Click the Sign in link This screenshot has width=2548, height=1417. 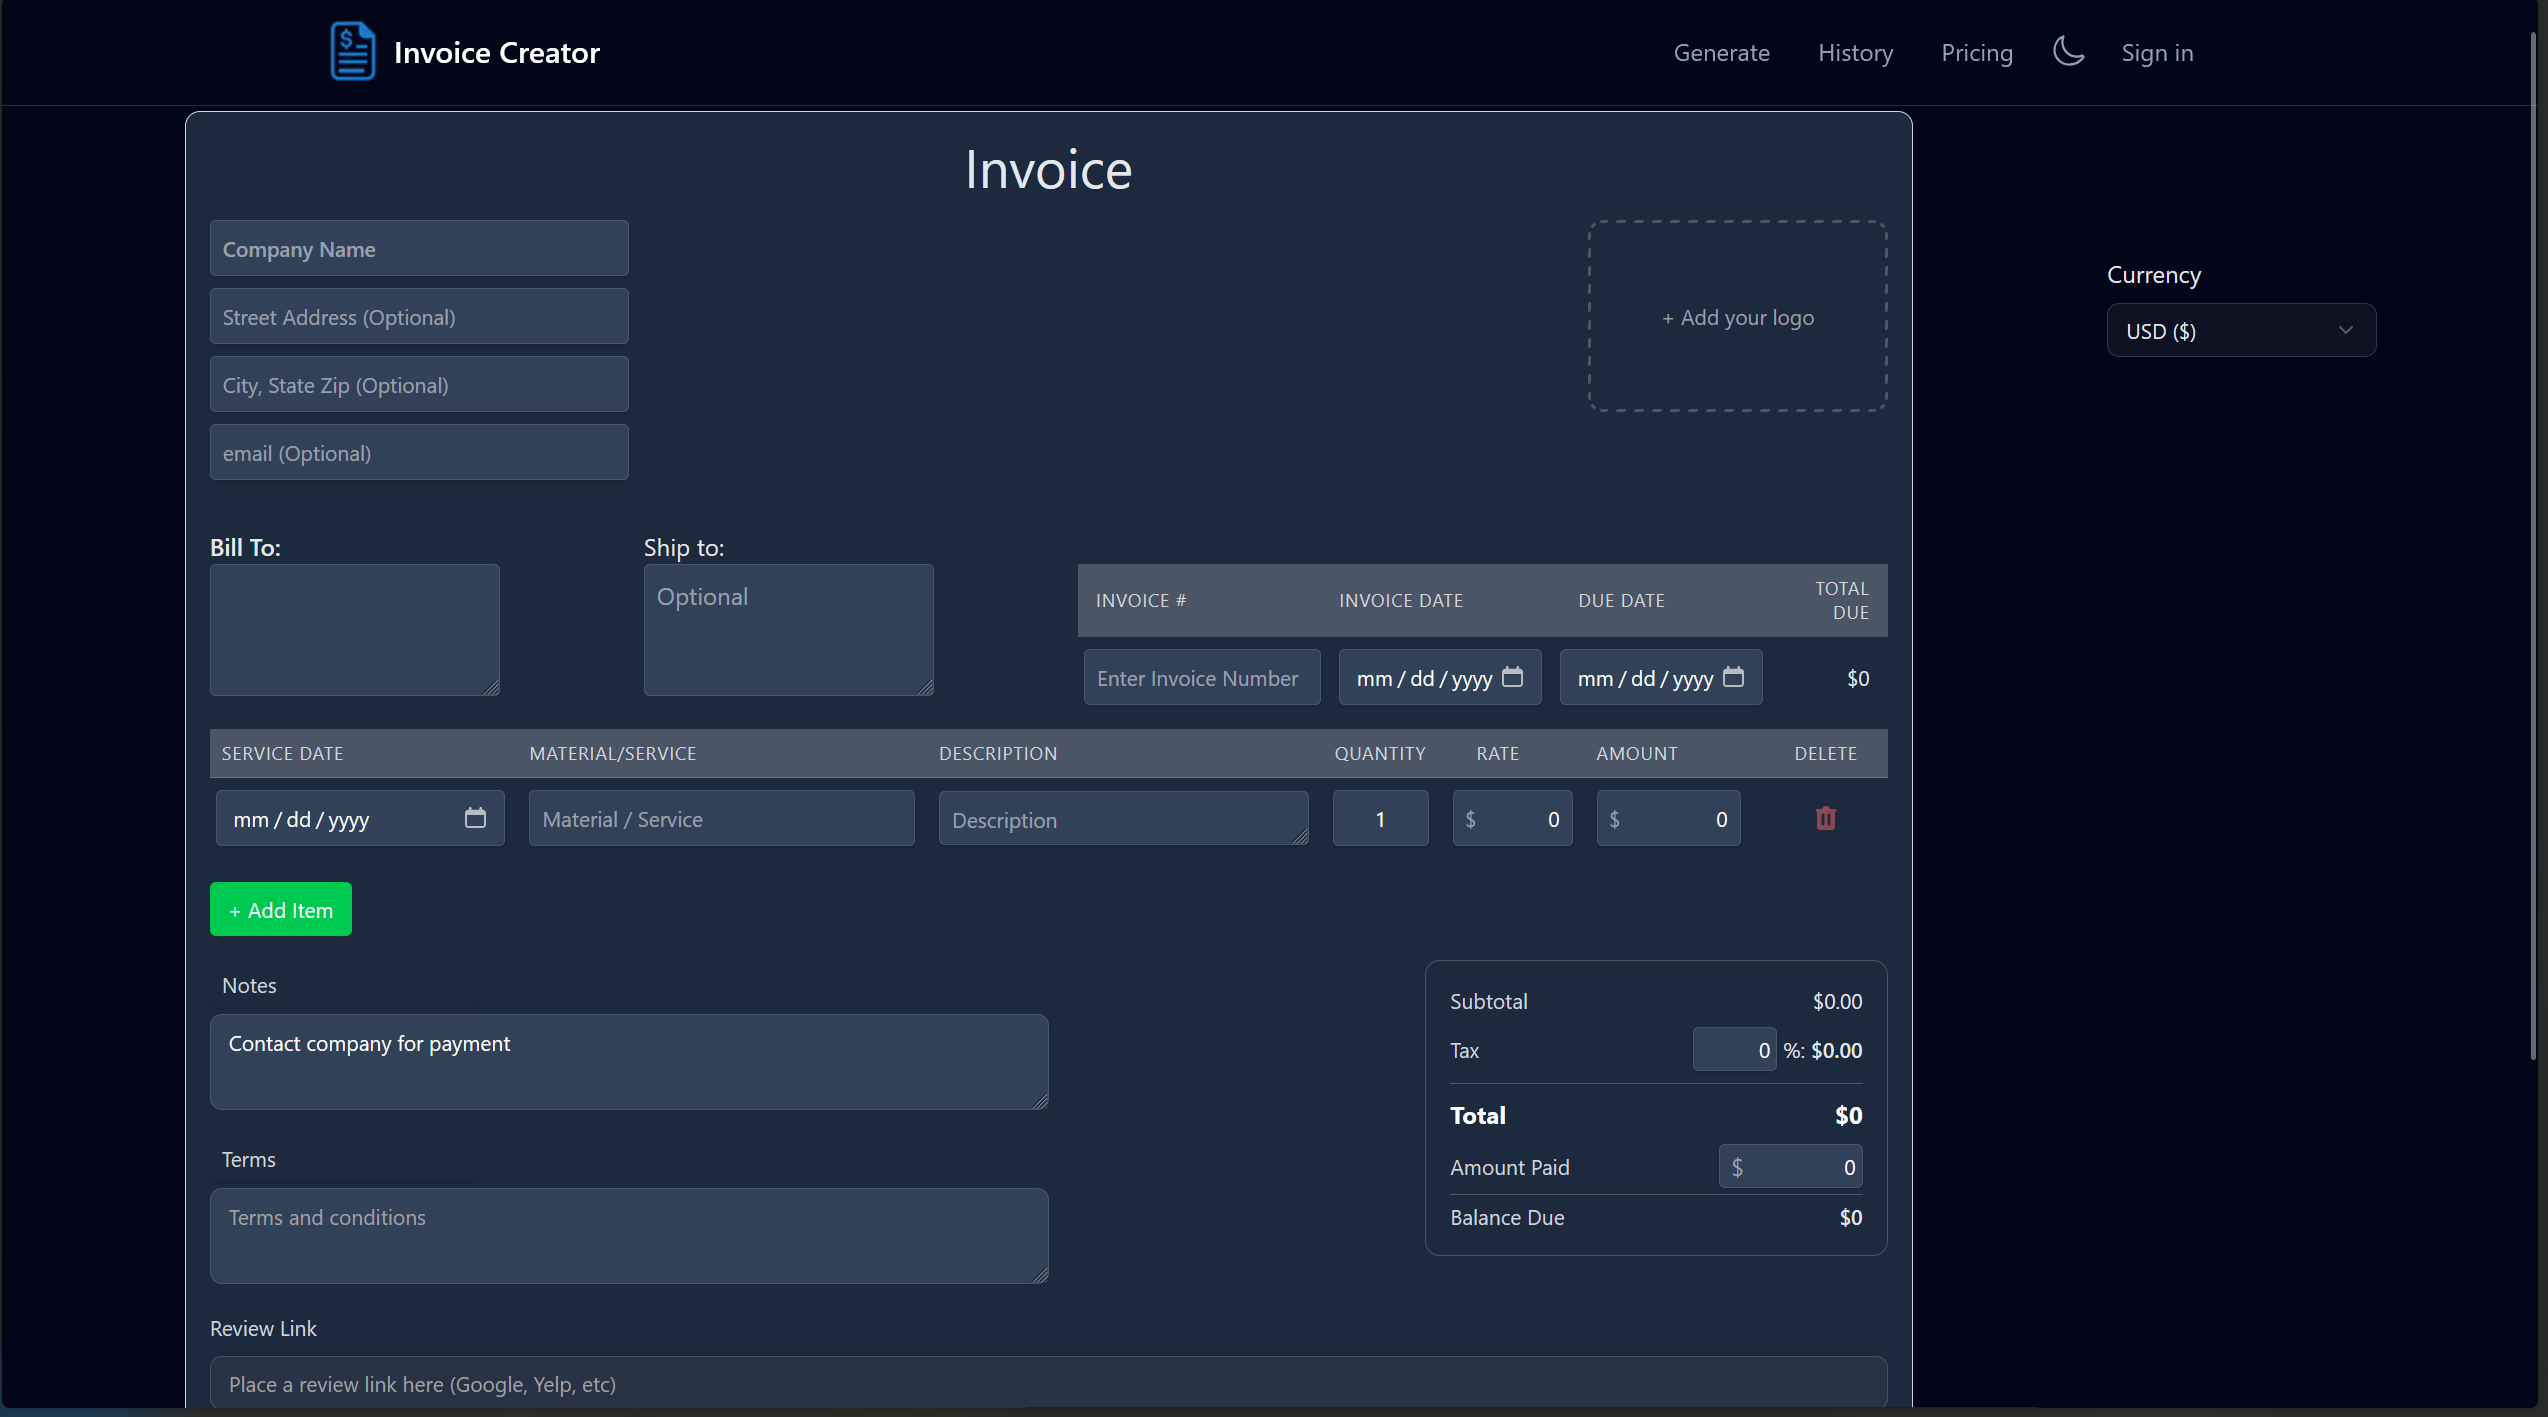(2157, 52)
